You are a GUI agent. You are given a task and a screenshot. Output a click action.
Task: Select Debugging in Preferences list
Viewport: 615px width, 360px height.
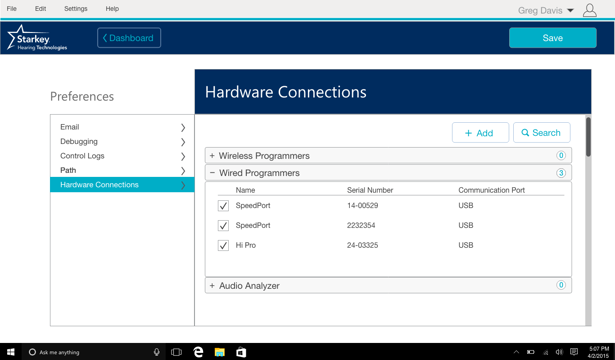[122, 142]
